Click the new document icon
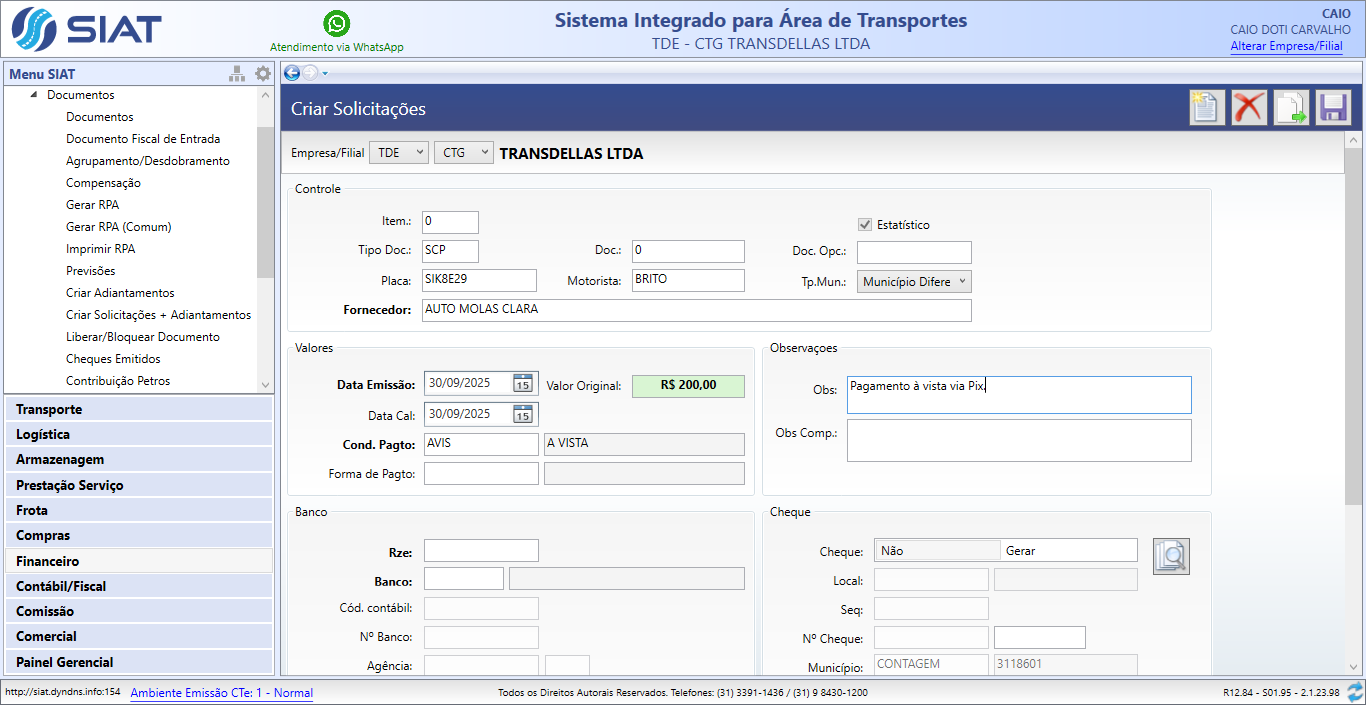Viewport: 1366px width, 705px height. 1207,107
